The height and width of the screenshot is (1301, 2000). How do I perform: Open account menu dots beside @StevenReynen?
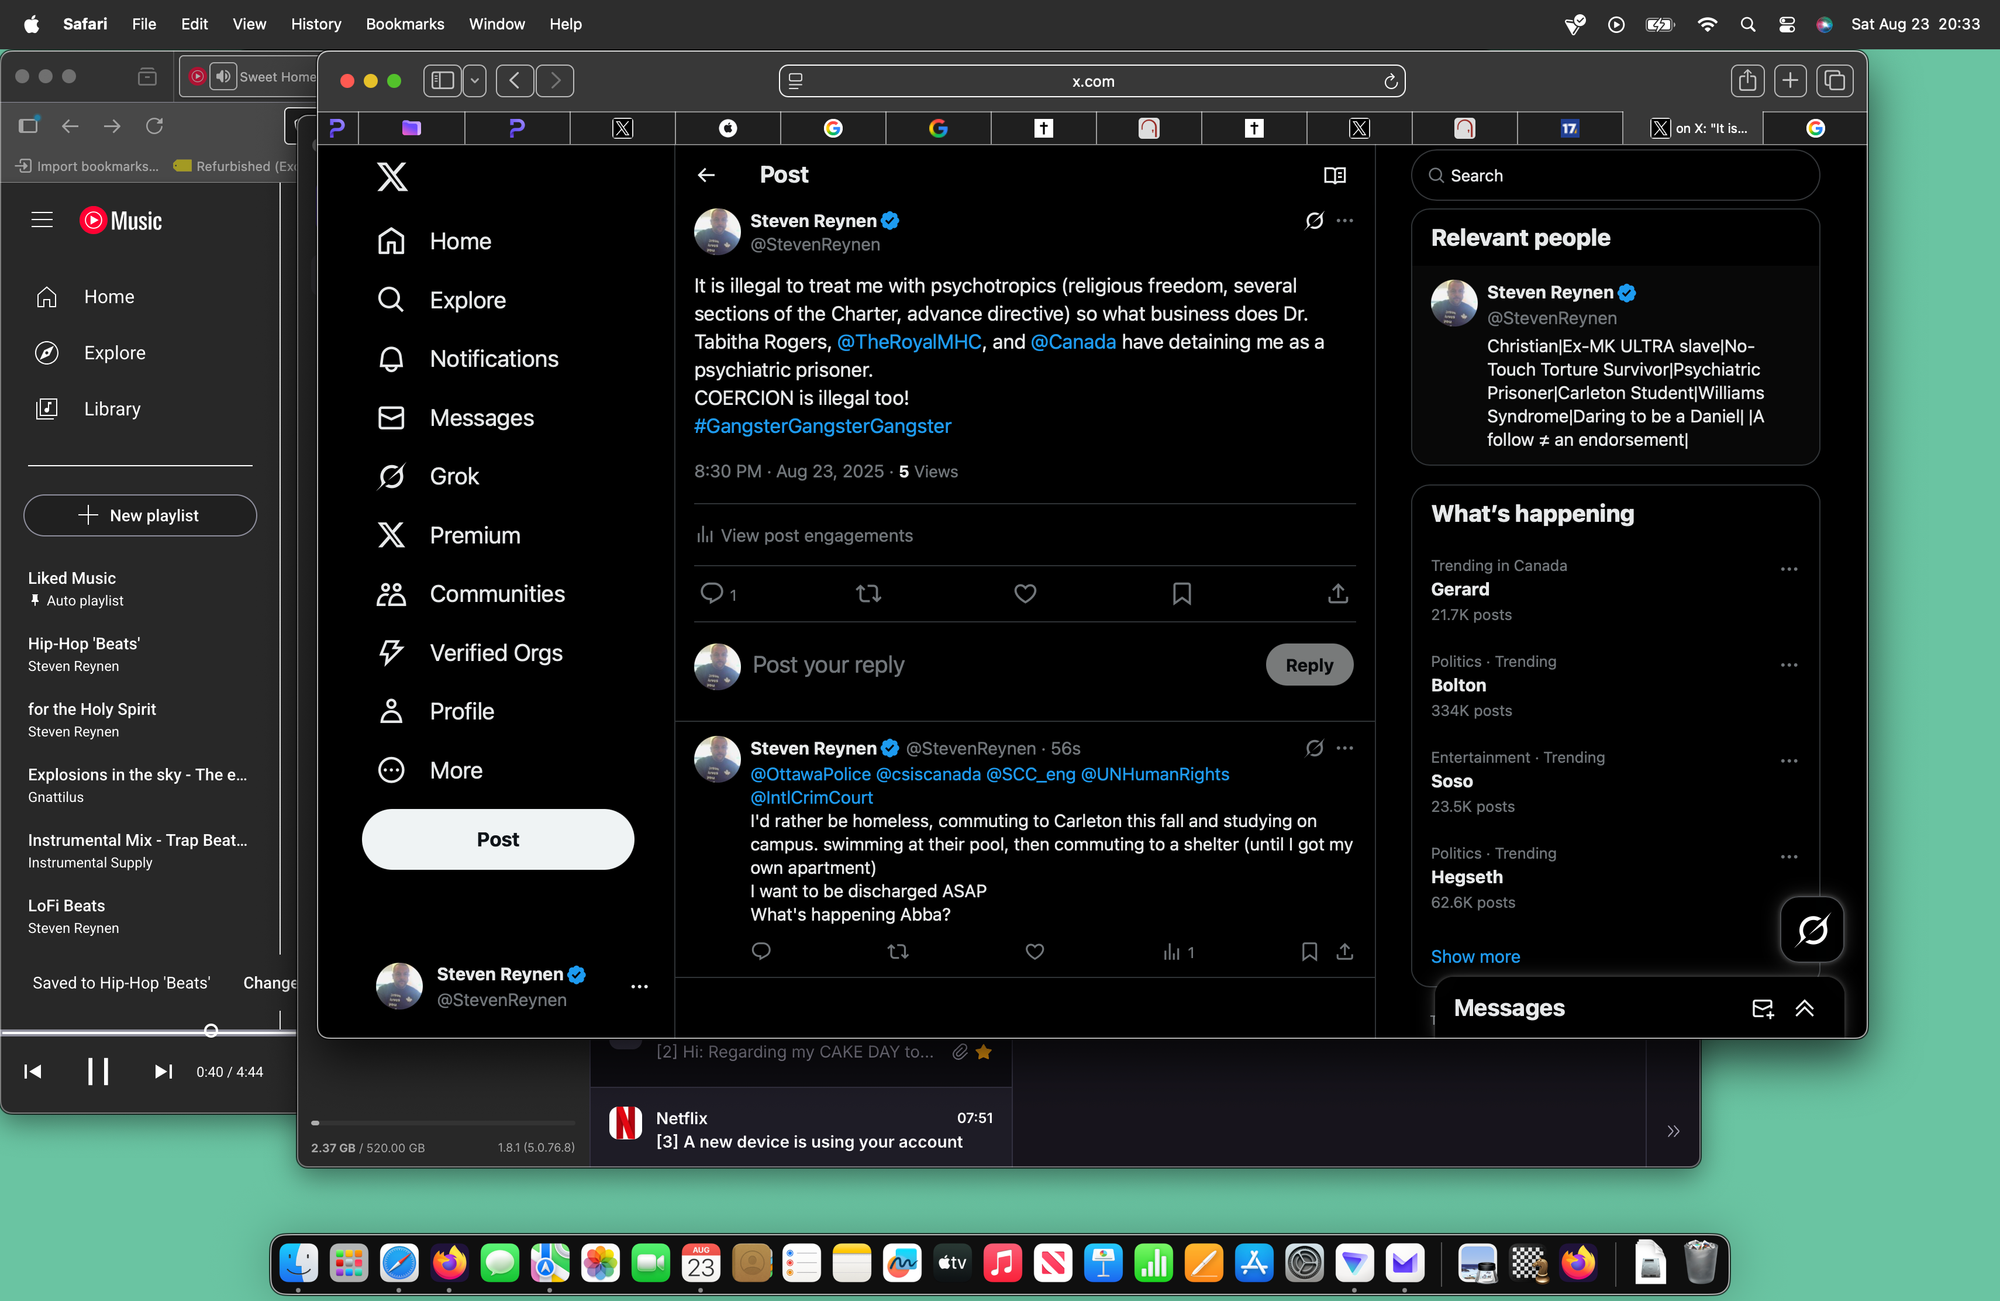click(x=639, y=987)
